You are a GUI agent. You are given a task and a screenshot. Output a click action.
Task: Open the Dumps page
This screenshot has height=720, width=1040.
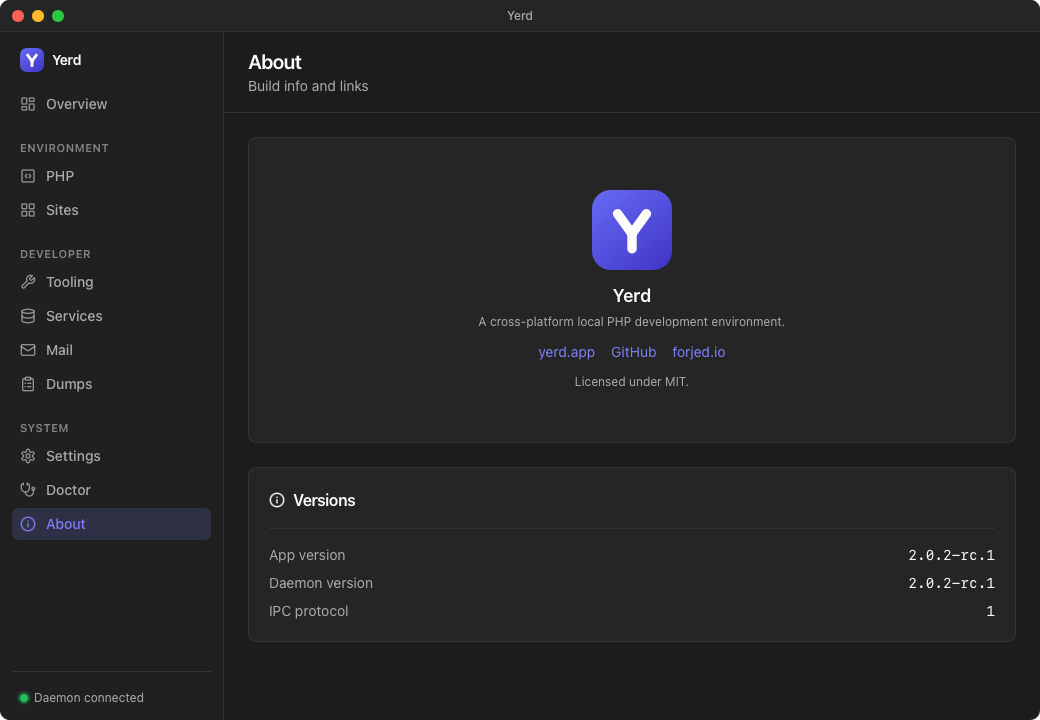[x=111, y=384]
